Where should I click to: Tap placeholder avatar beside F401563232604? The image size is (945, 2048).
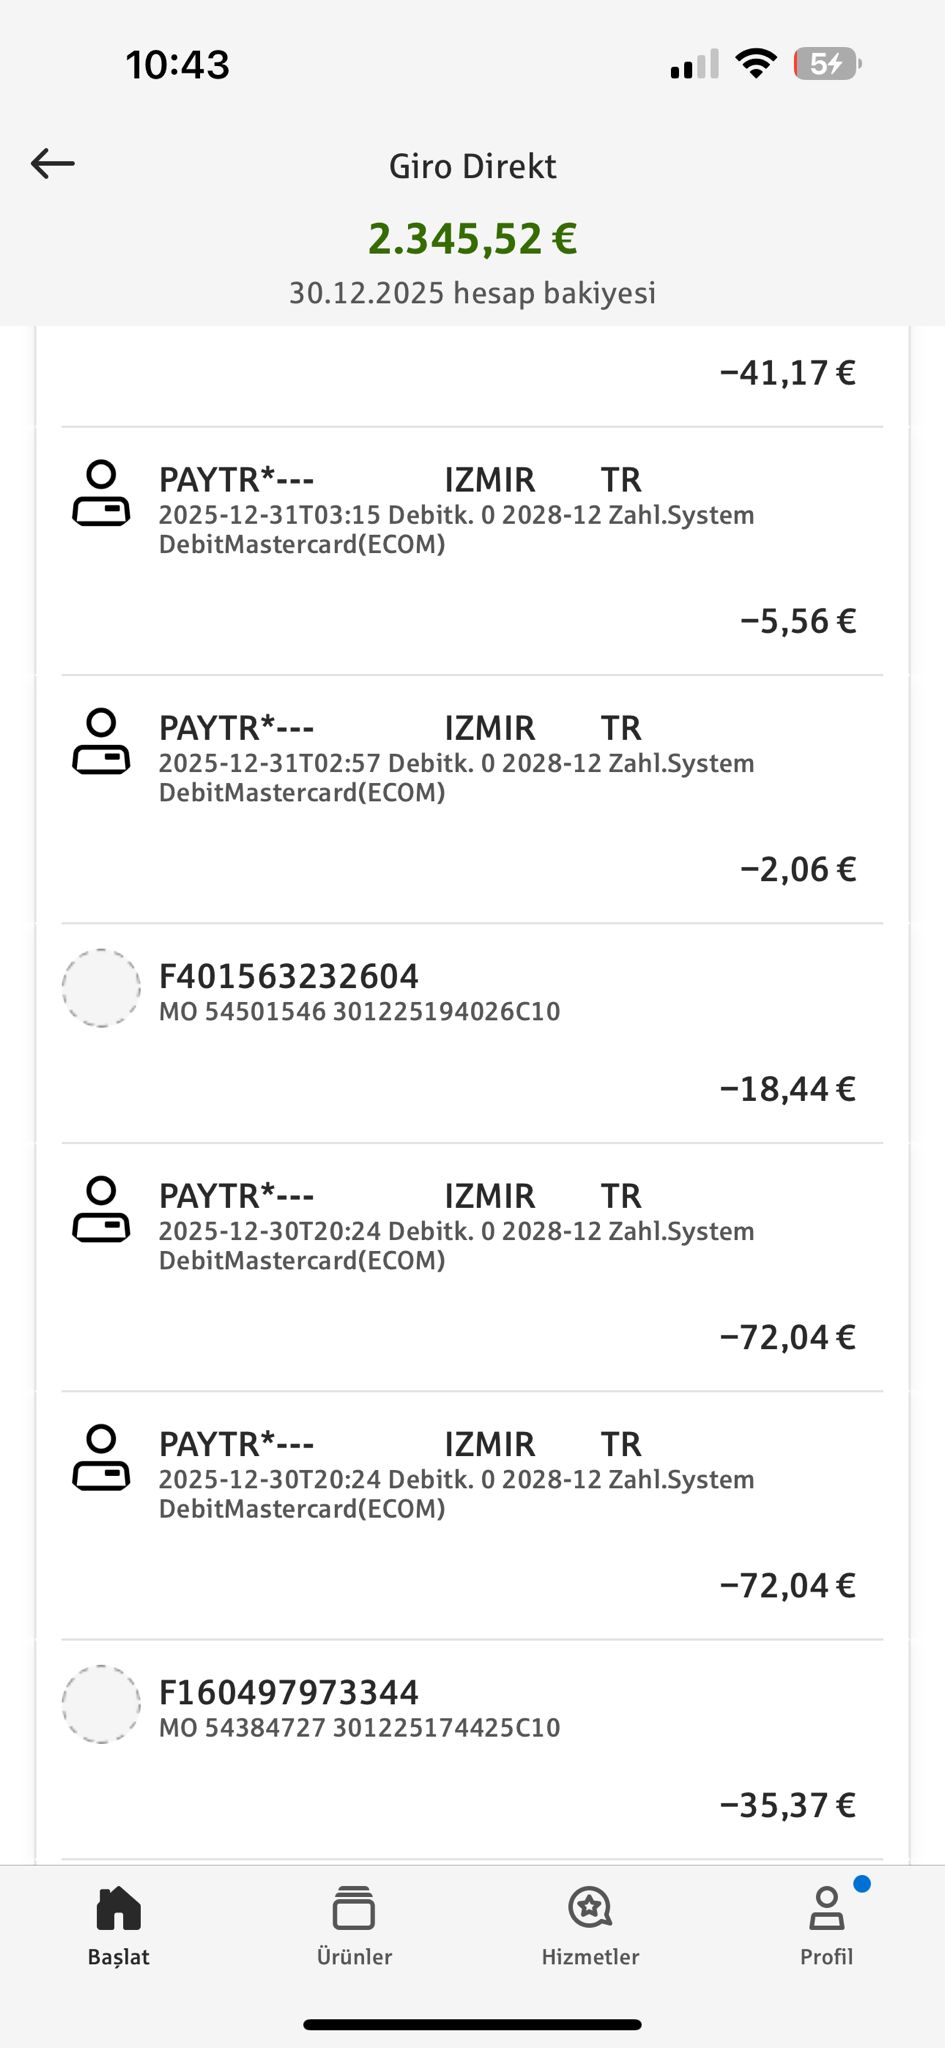pos(101,988)
